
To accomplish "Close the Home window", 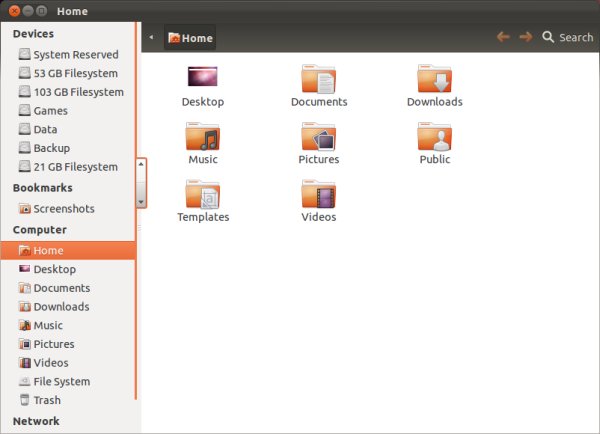I will [x=14, y=11].
